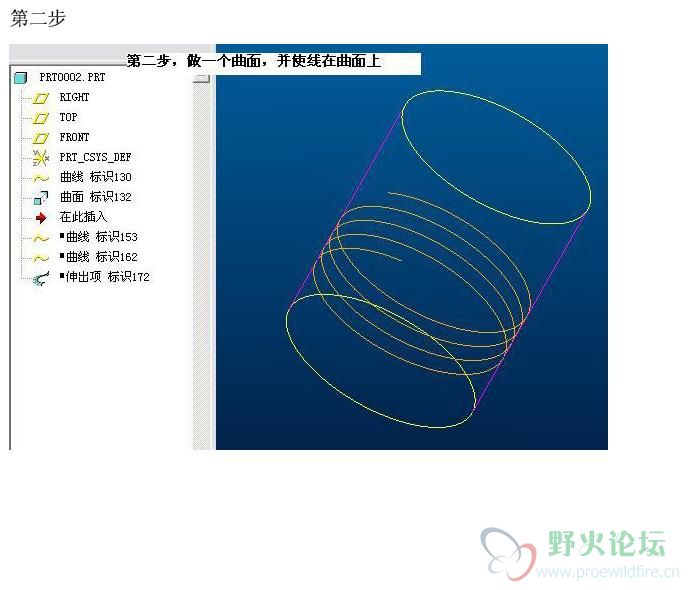Select suppressed 伸出项 标识172 feature
This screenshot has height=590, width=689.
coord(105,277)
